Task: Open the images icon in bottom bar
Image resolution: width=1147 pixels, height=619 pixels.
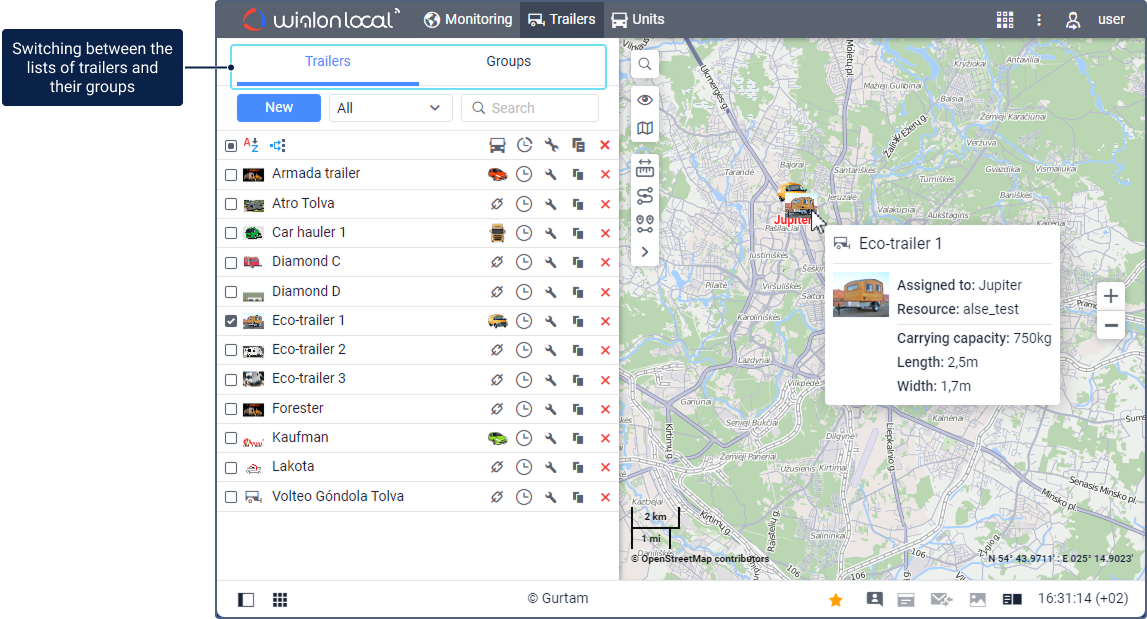Action: pyautogui.click(x=977, y=600)
